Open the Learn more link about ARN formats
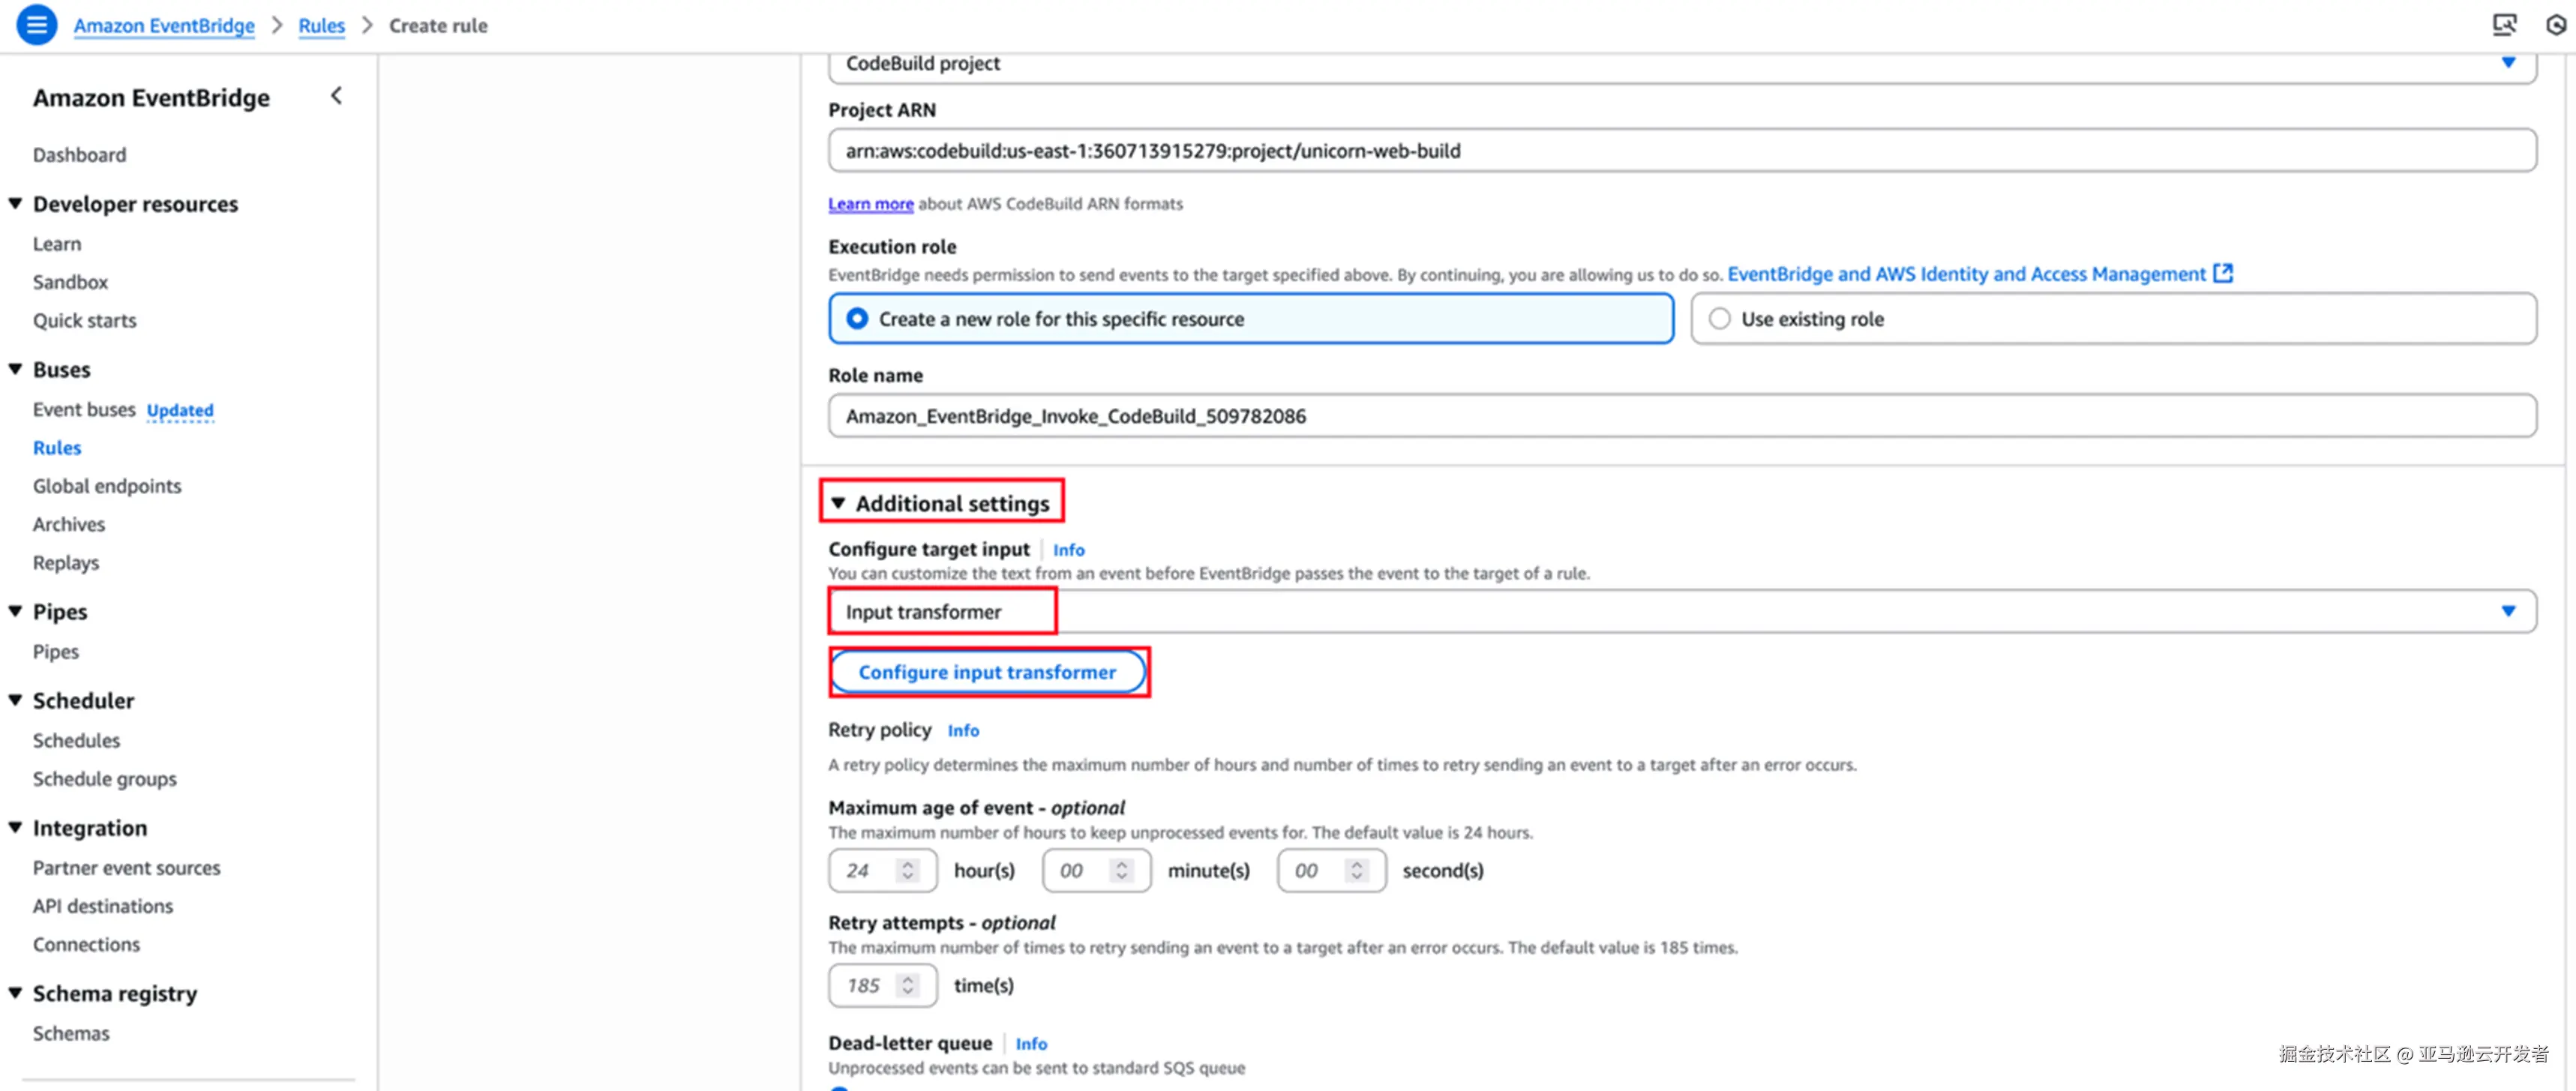Screen dimensions: 2576x1091 [x=870, y=204]
